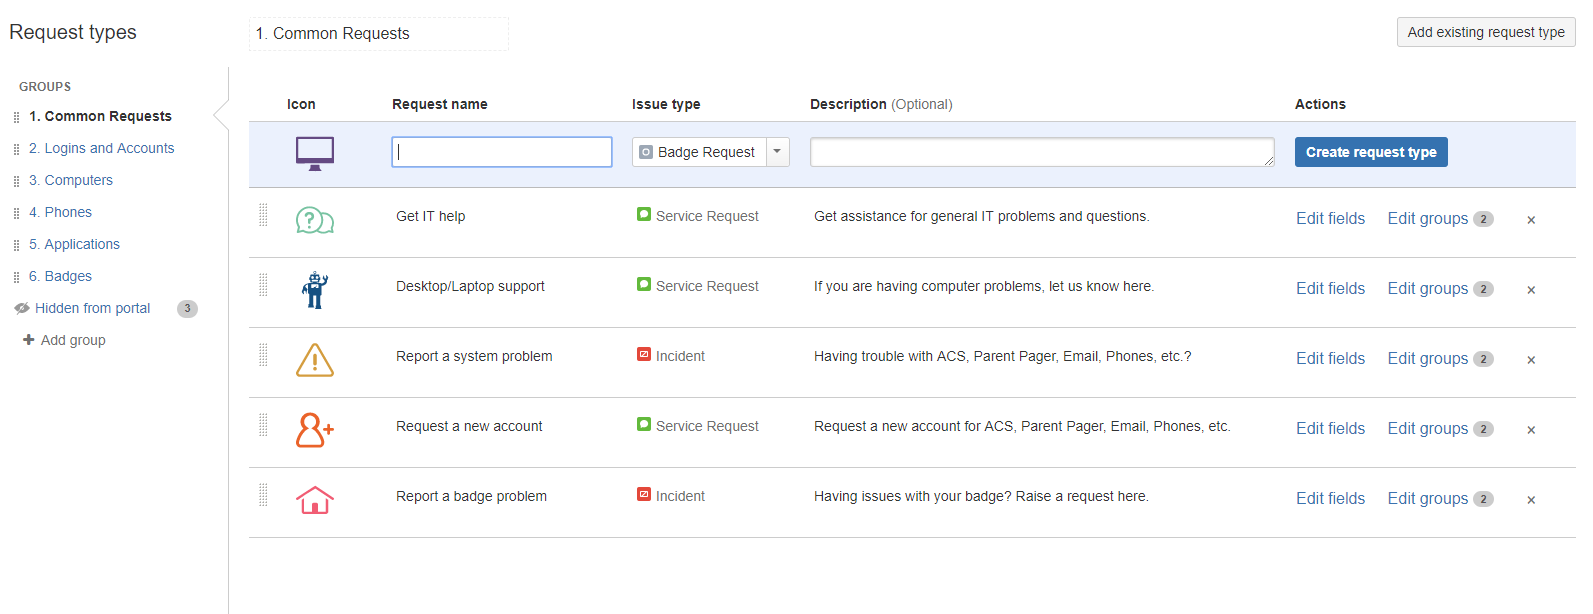Viewport: 1593px width, 614px height.
Task: Click into the Description text box
Action: point(1042,152)
